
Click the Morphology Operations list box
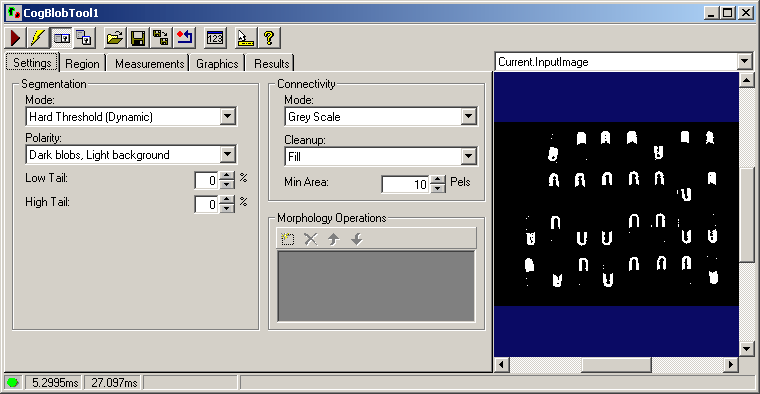click(376, 286)
